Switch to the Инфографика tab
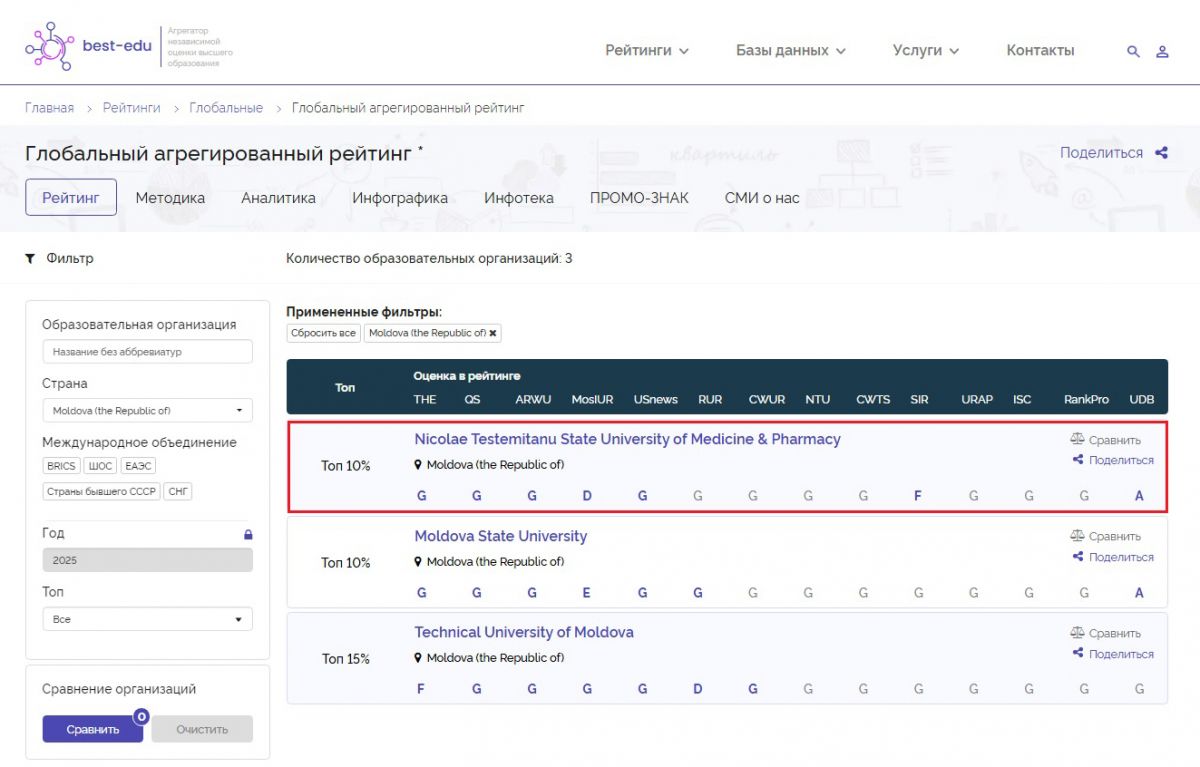 click(399, 198)
